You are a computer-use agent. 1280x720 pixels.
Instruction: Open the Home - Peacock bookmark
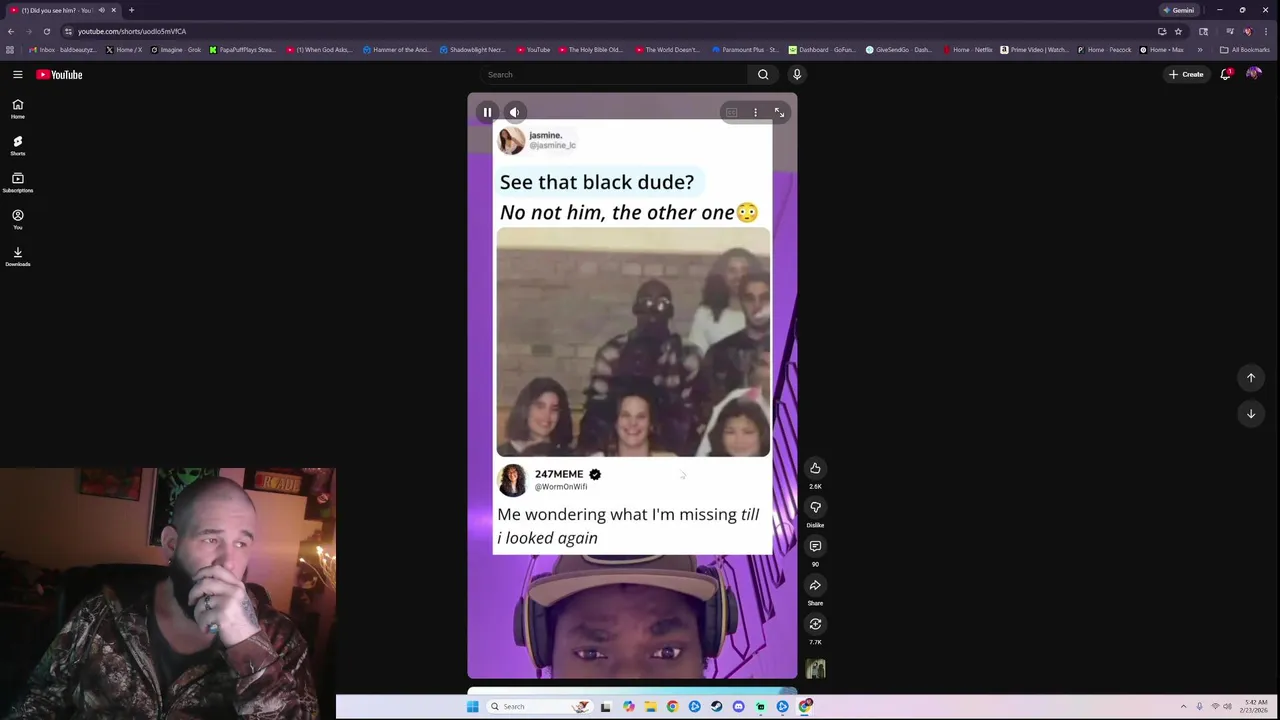pos(1104,50)
